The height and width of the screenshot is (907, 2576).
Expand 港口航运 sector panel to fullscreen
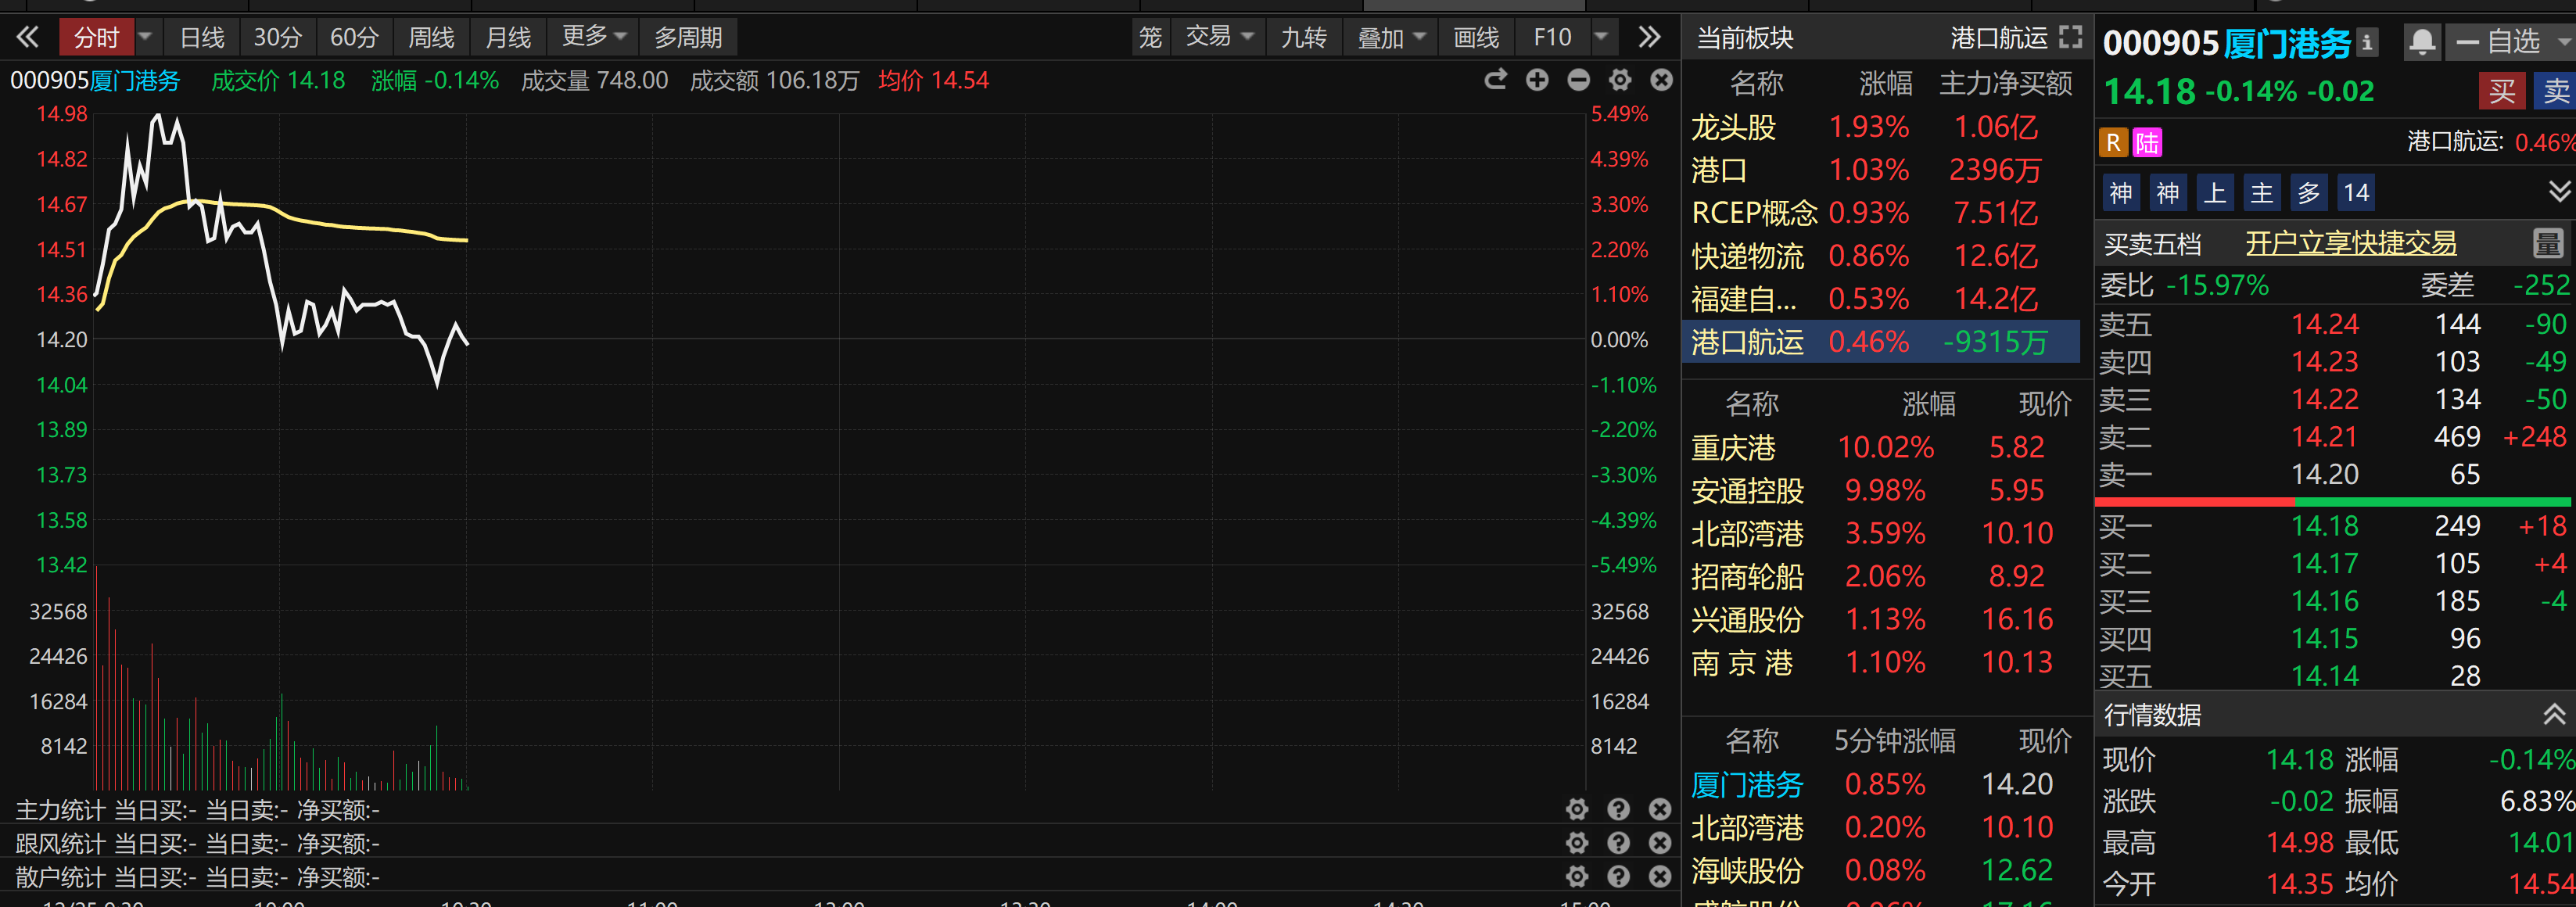(x=2071, y=38)
